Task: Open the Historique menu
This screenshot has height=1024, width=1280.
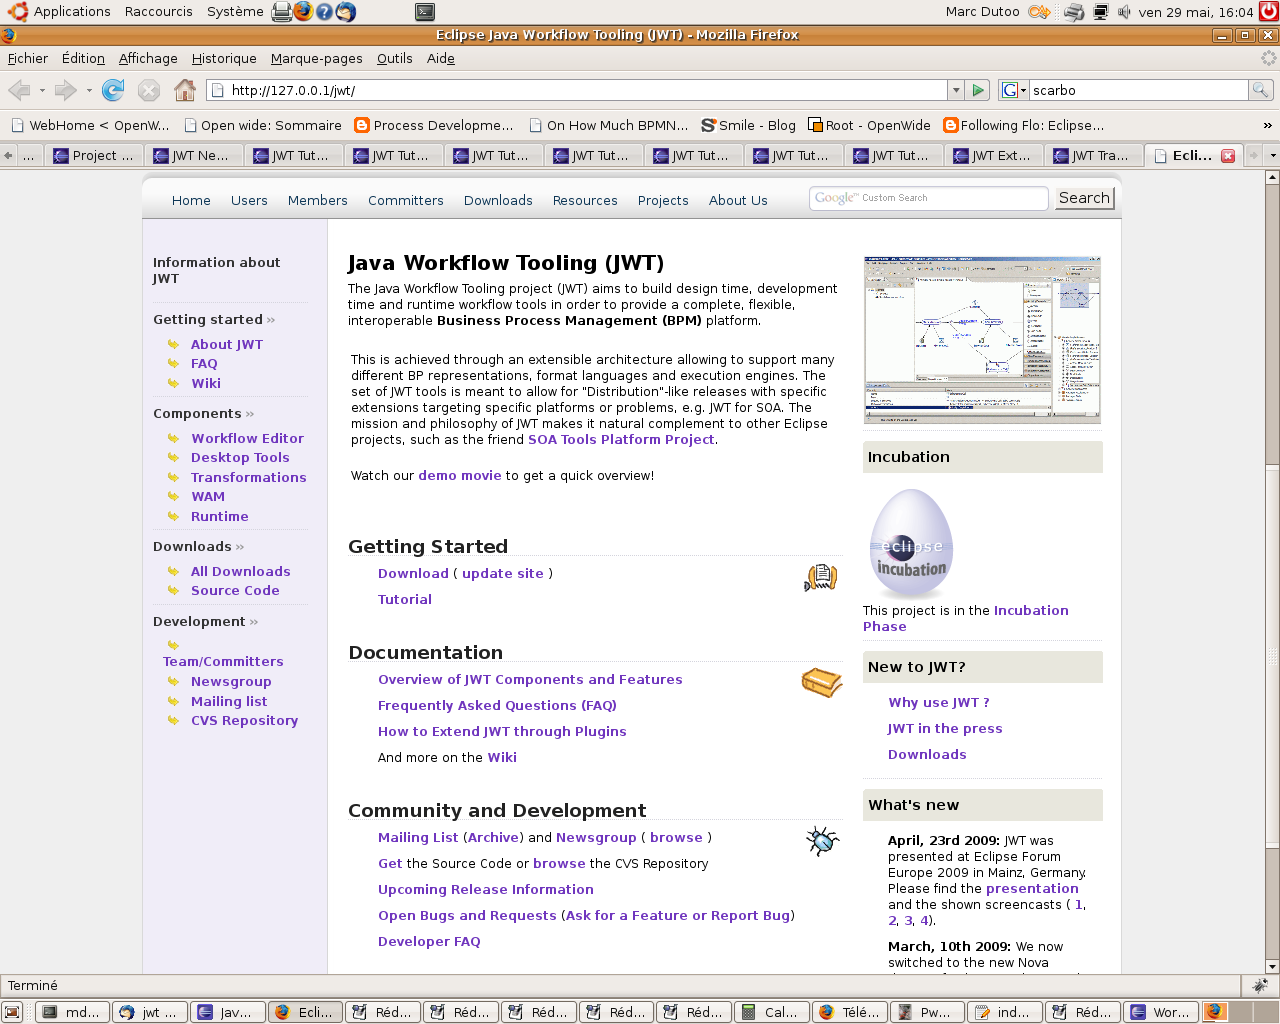Action: click(x=224, y=58)
